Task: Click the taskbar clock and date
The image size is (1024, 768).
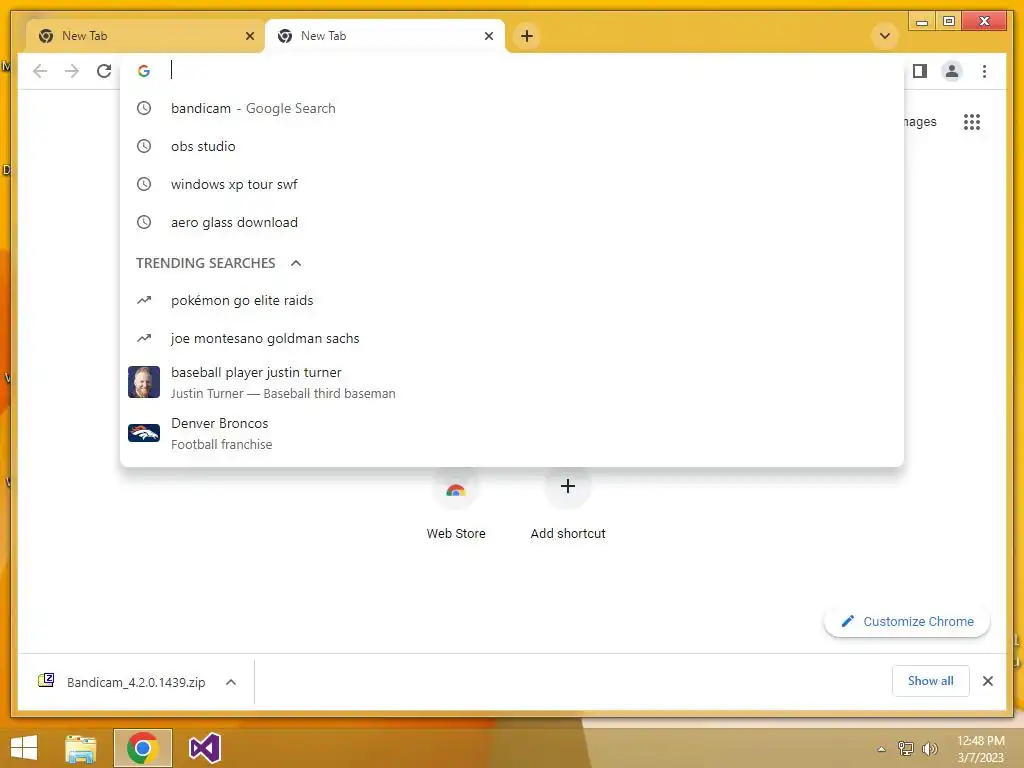Action: [980, 749]
